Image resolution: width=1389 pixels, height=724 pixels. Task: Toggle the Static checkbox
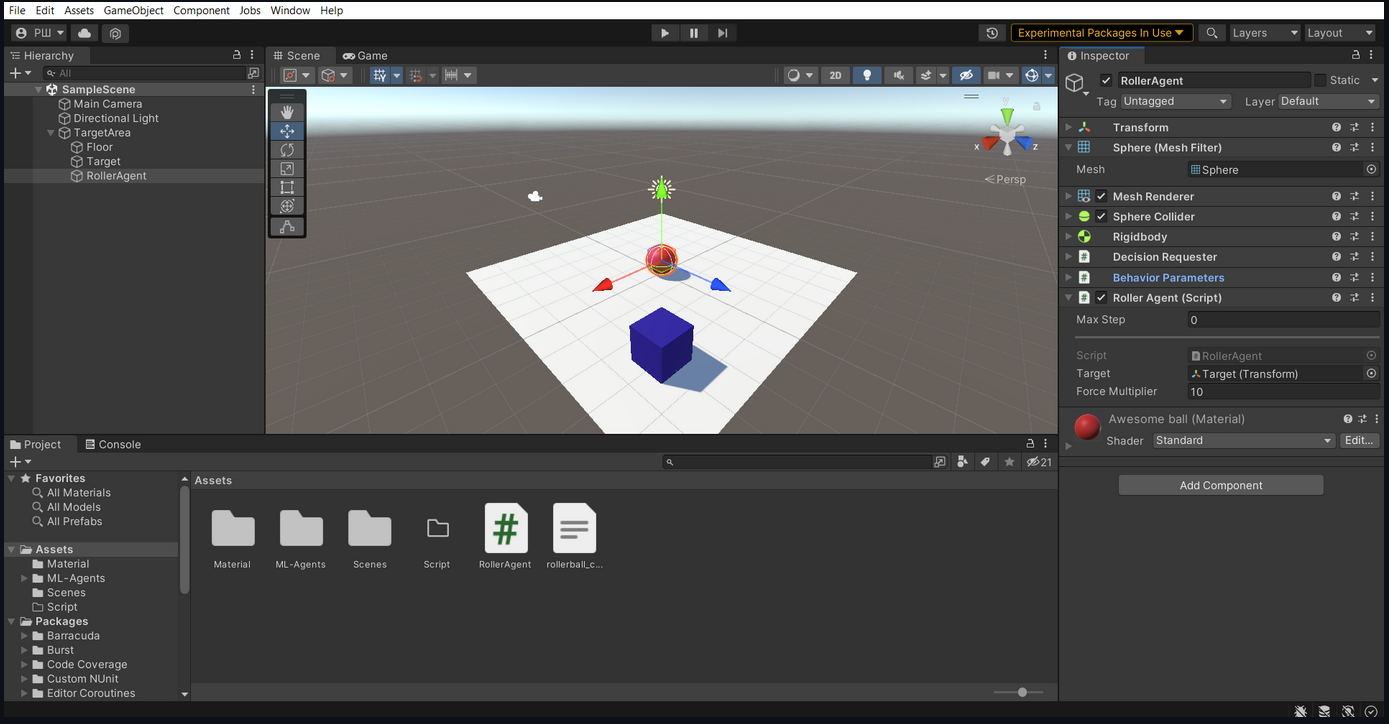click(x=1320, y=80)
